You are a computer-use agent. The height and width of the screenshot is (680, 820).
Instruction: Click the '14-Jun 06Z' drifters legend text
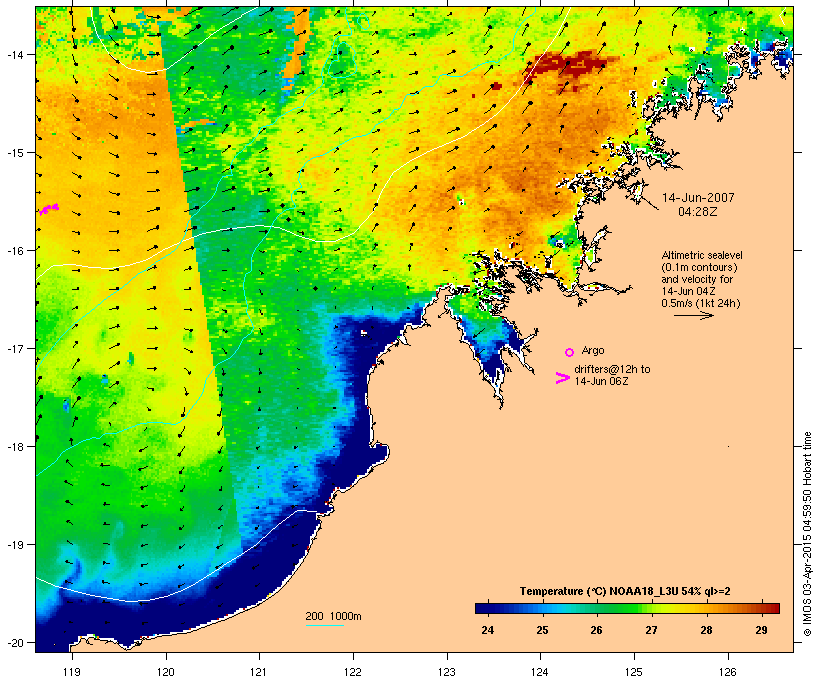601,381
